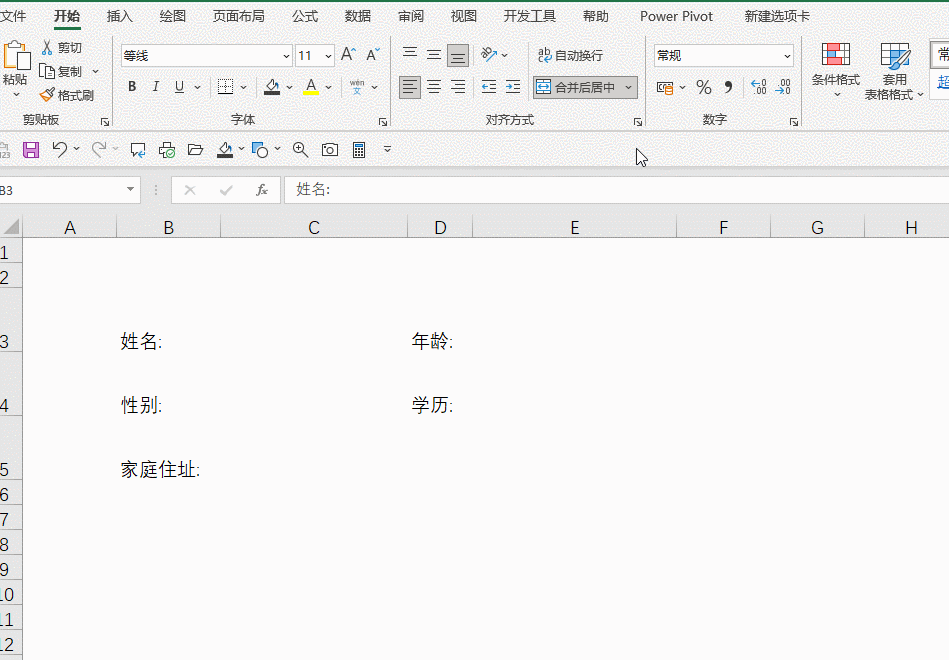Image resolution: width=949 pixels, height=660 pixels.
Task: Click the camera screenshot icon on quick toolbar
Action: 330,149
